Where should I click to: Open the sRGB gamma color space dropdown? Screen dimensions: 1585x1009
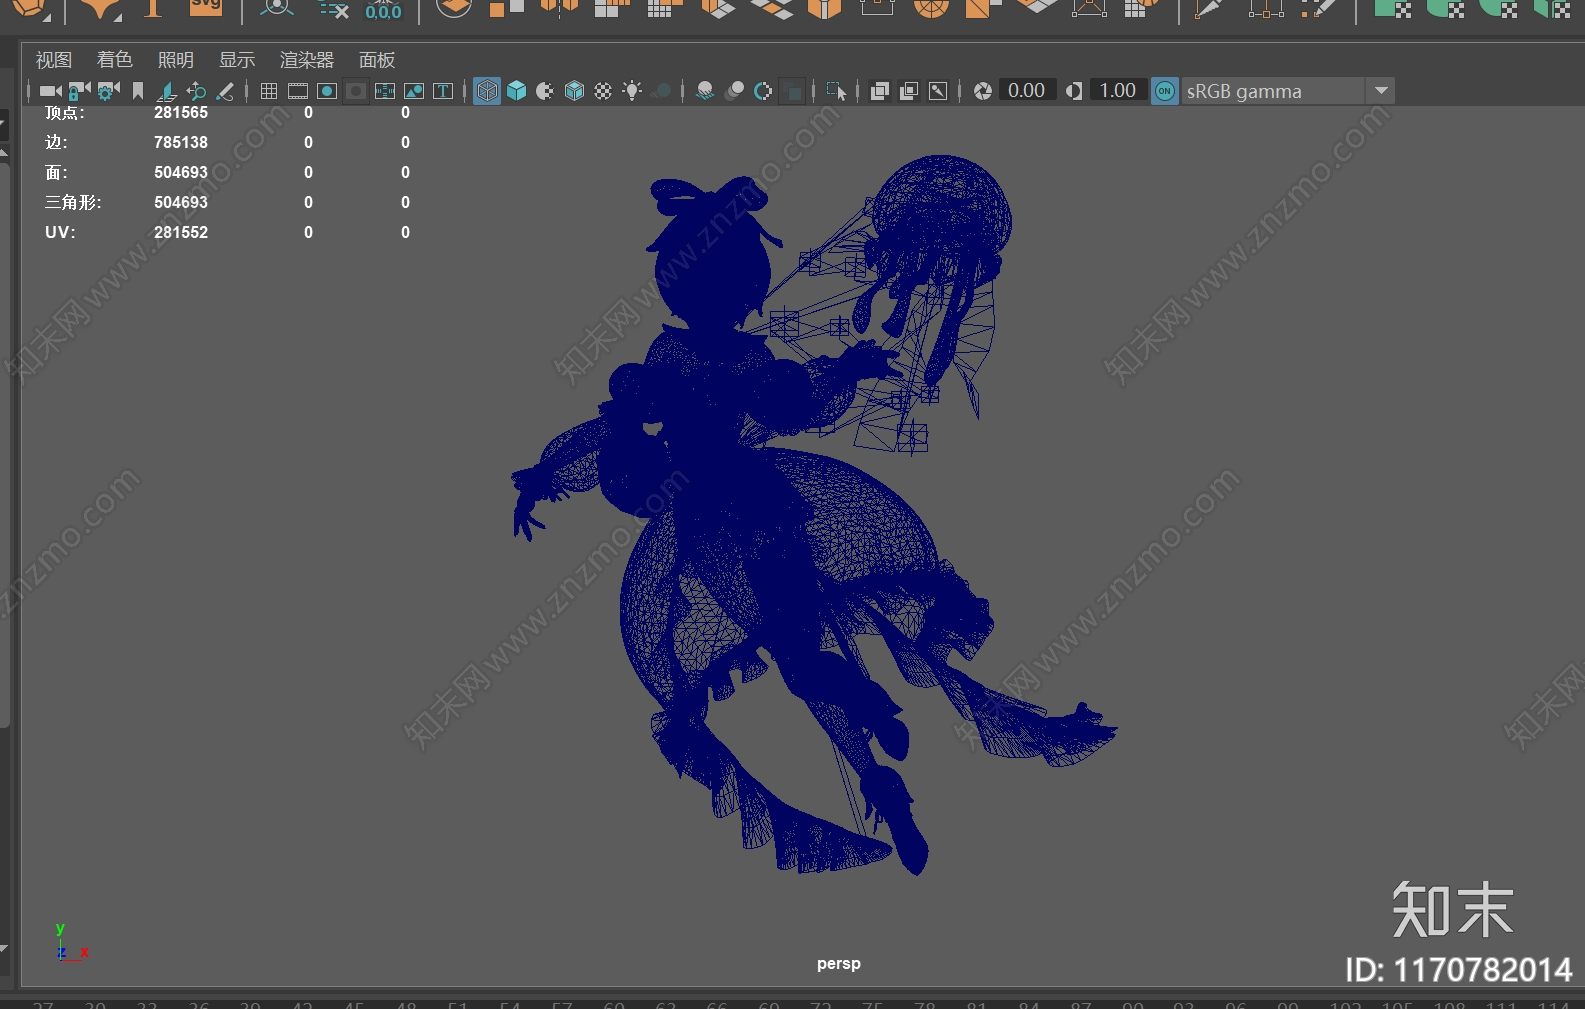click(1288, 91)
